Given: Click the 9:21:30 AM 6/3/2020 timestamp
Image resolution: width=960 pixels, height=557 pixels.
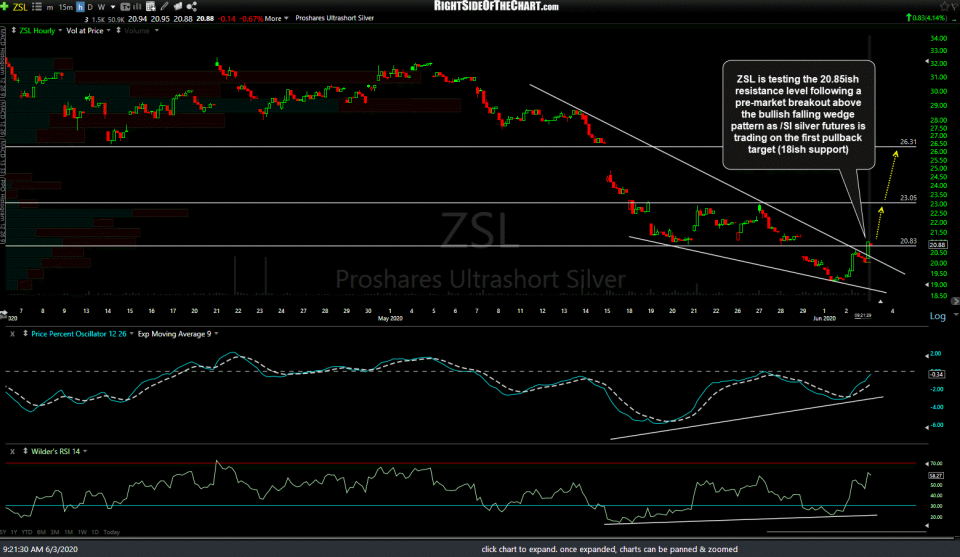Looking at the screenshot, I should coord(40,550).
